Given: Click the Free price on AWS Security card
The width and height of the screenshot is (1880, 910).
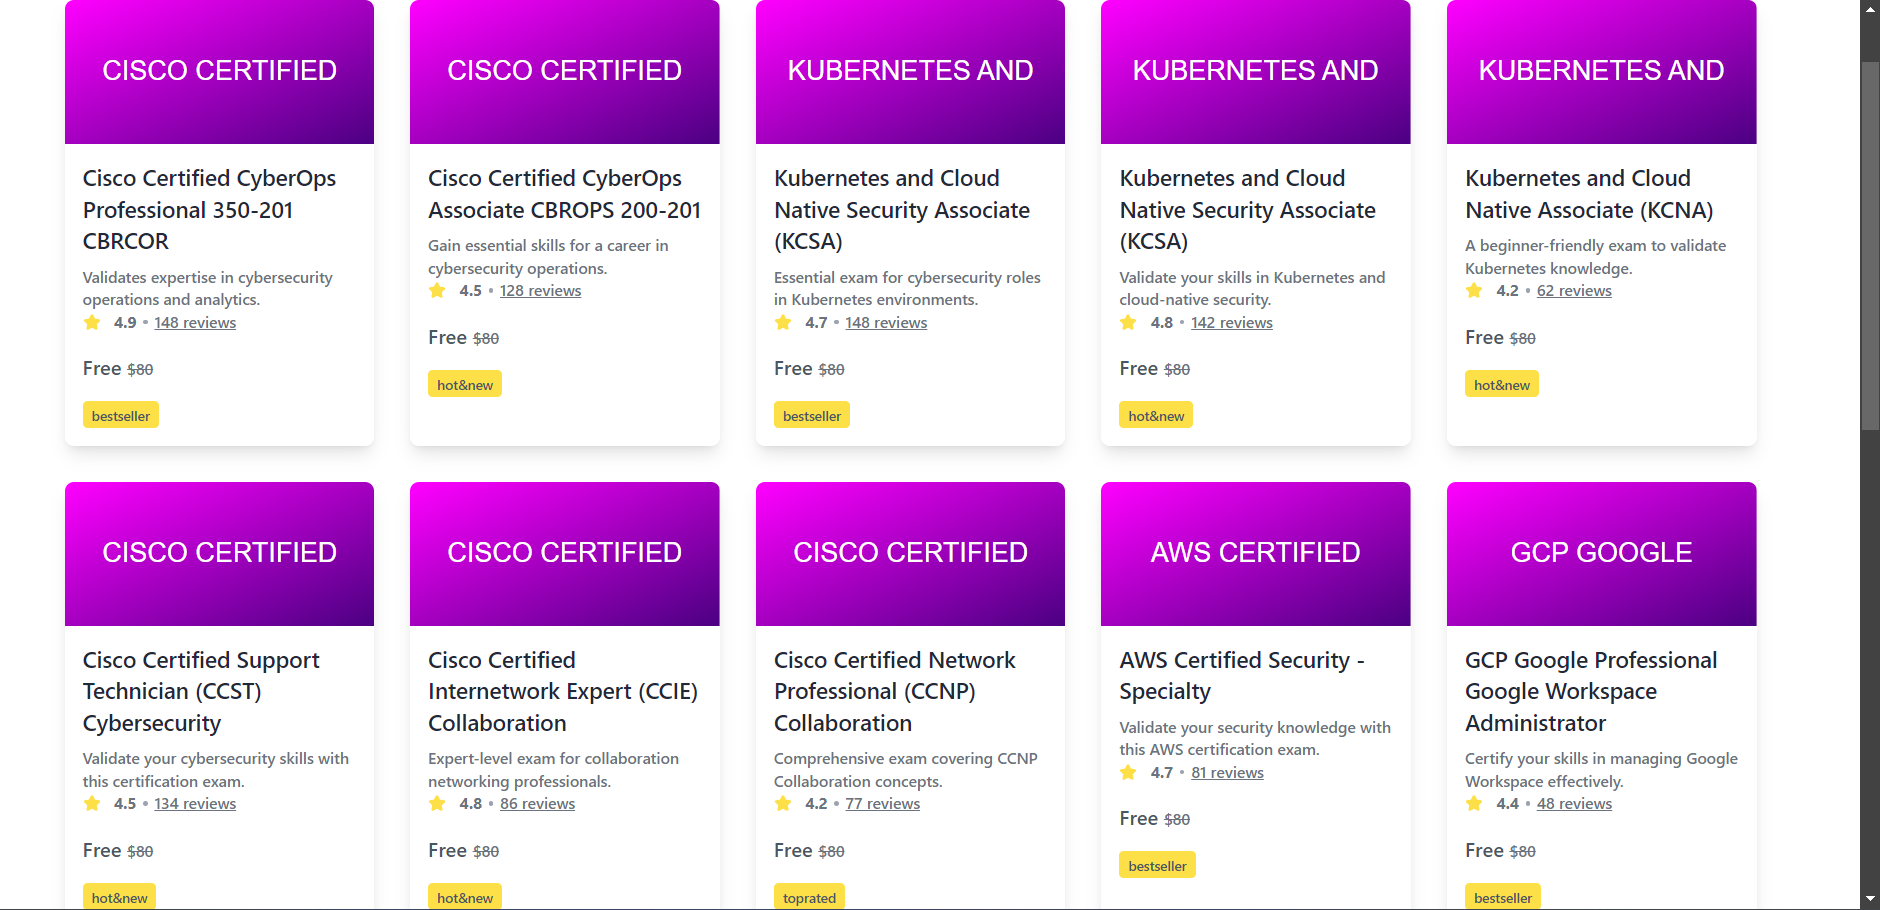Looking at the screenshot, I should [1138, 818].
